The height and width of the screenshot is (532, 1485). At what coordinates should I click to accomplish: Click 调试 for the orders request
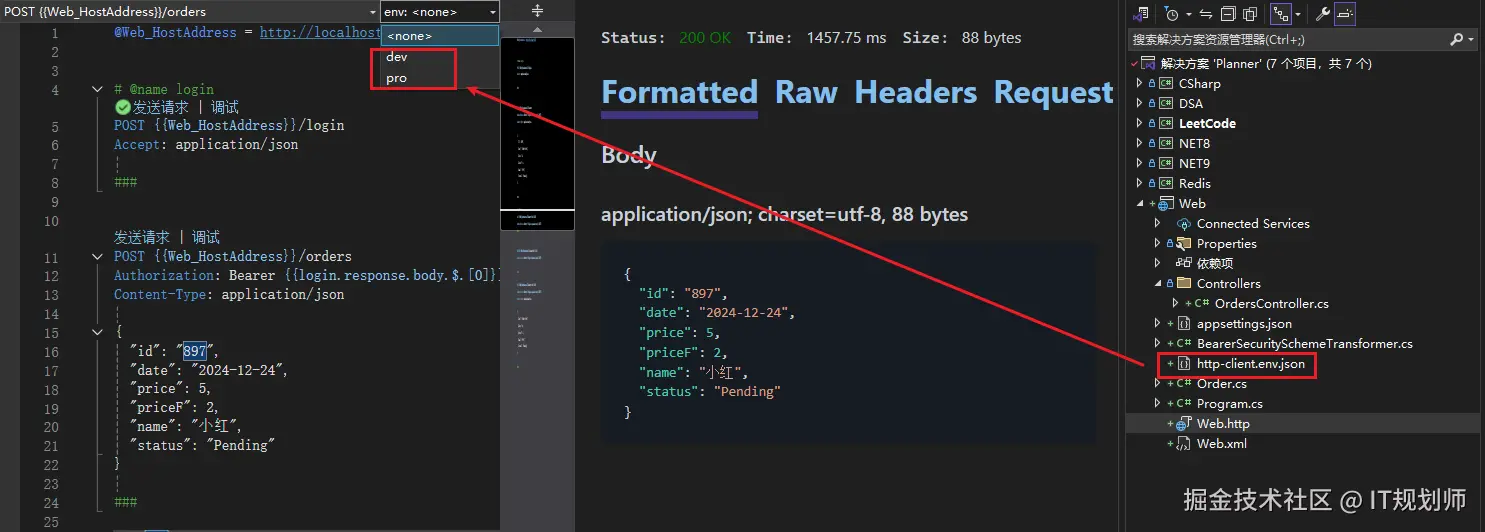click(x=206, y=237)
